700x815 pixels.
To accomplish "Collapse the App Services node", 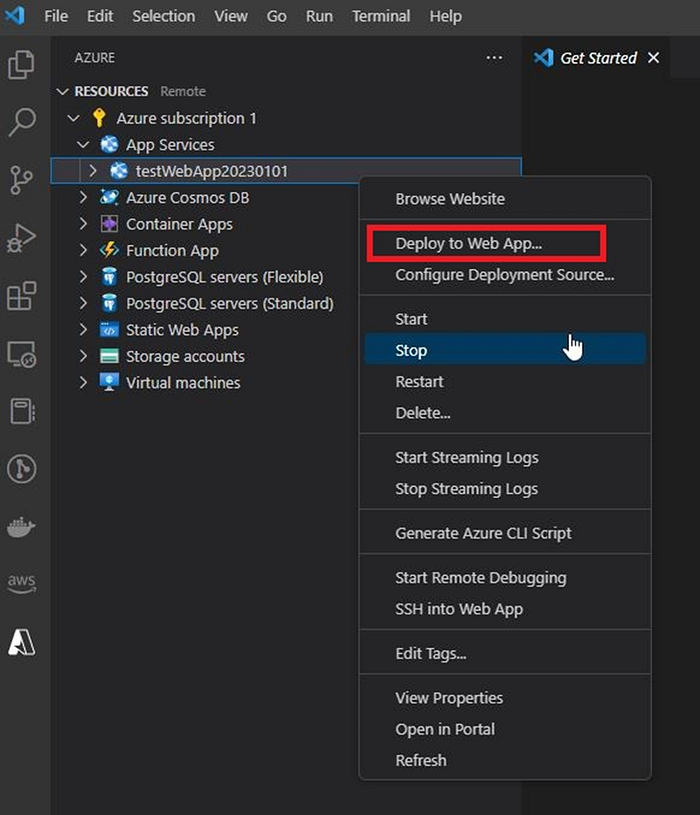I will pyautogui.click(x=83, y=144).
